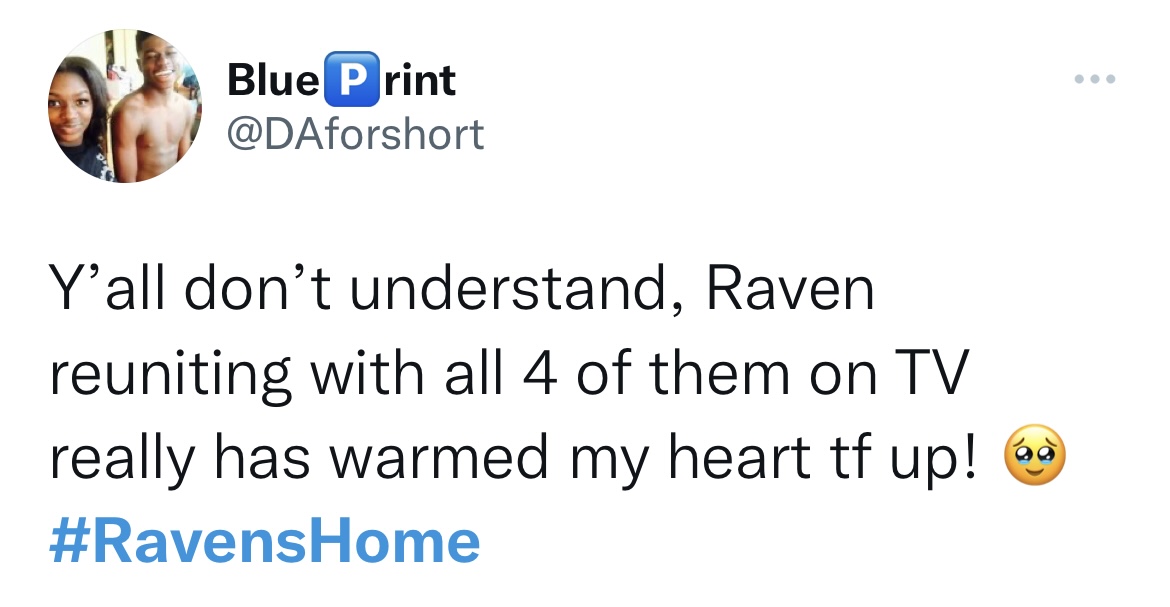1170x607 pixels.
Task: Open the round profile avatar photo
Action: pyautogui.click(x=125, y=106)
